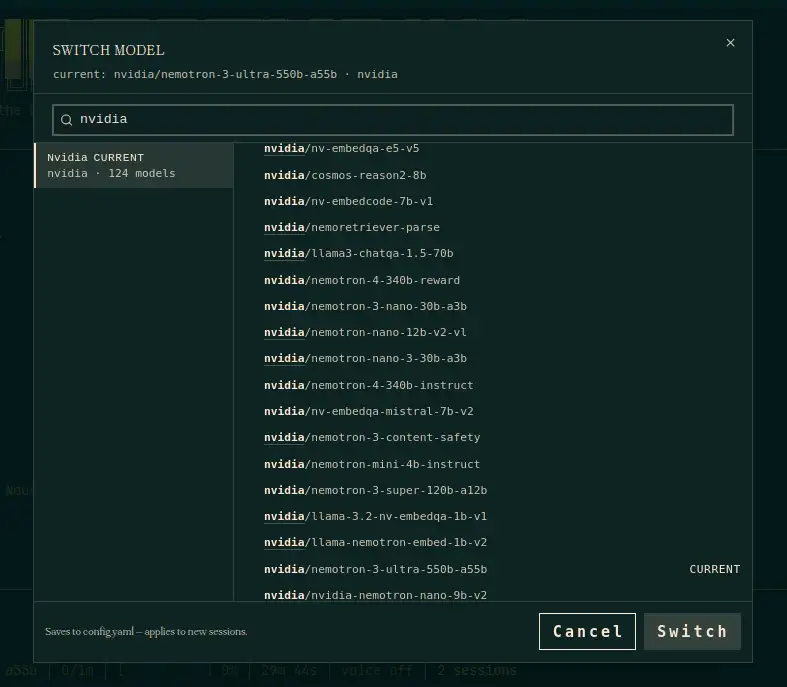Image resolution: width=787 pixels, height=687 pixels.
Task: Choose nvidia/llama3-chatqa-1.5-70b
Action: (x=494, y=253)
